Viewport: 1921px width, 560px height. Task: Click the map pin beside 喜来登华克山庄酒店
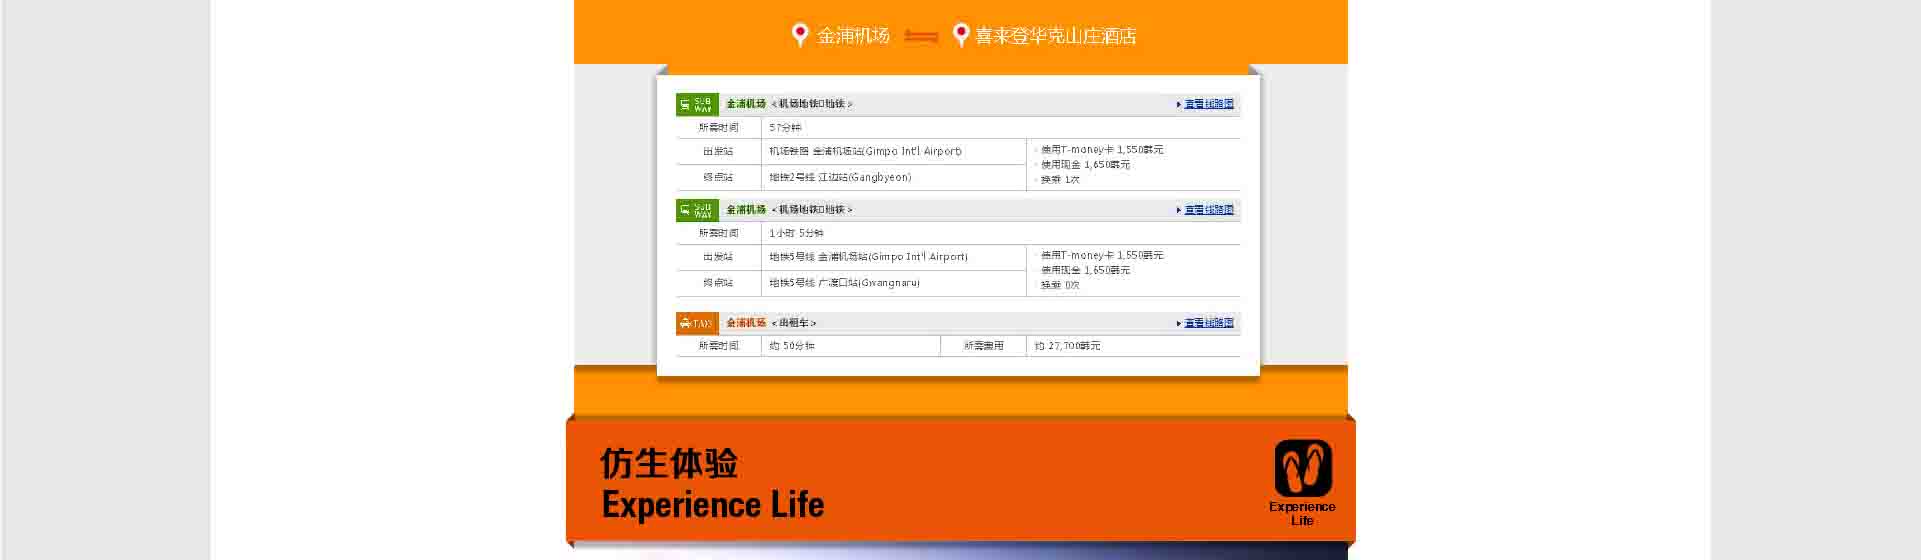pos(961,35)
